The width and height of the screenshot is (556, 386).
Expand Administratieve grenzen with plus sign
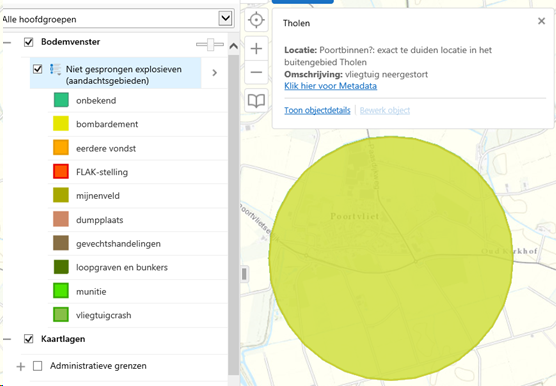21,366
